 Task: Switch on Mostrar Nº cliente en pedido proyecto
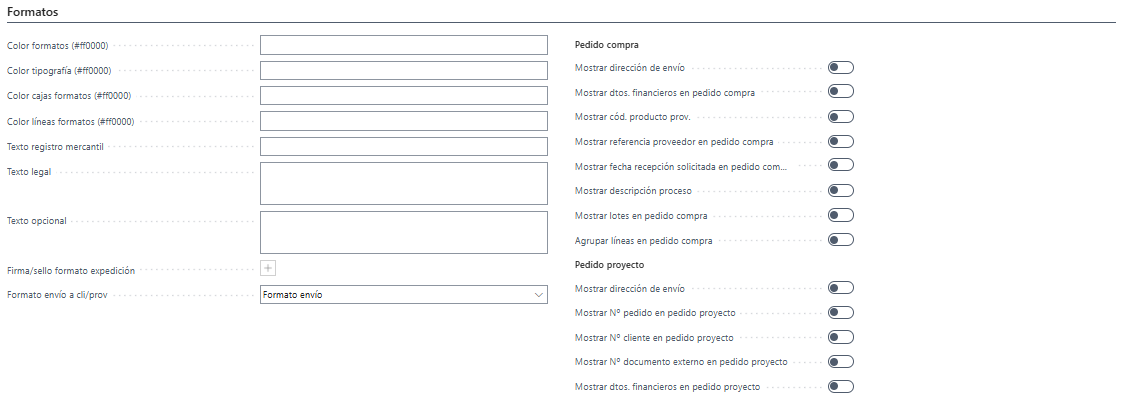pos(841,337)
